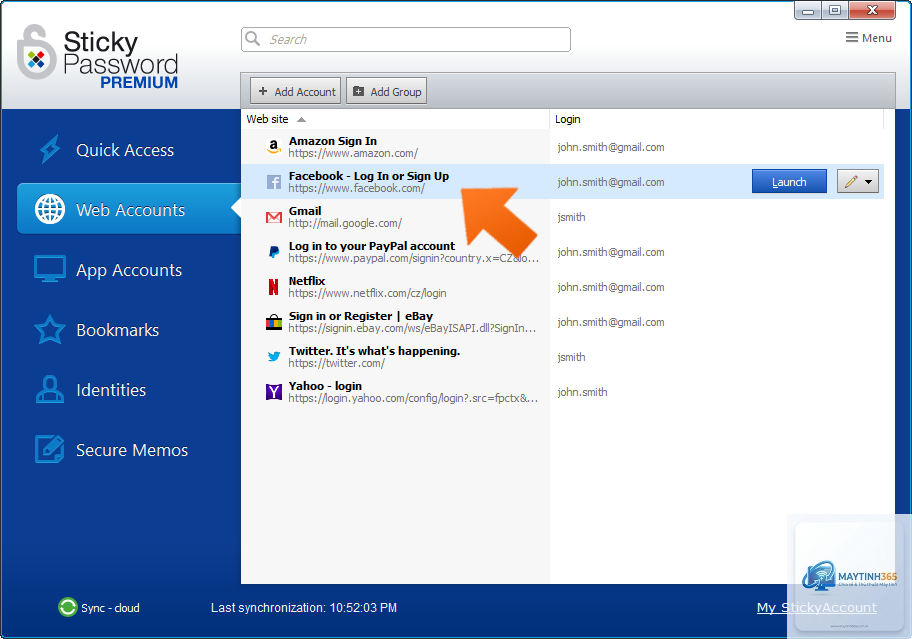This screenshot has width=912, height=639.
Task: Open dropdown arrow next to edit pencil
Action: pyautogui.click(x=868, y=181)
